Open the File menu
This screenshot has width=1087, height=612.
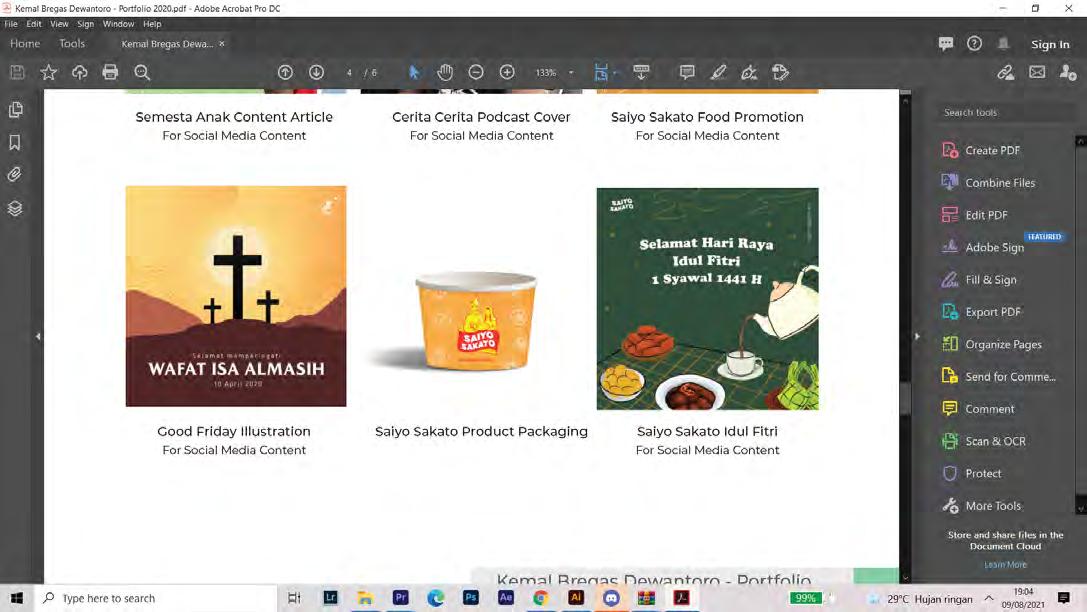pos(11,24)
